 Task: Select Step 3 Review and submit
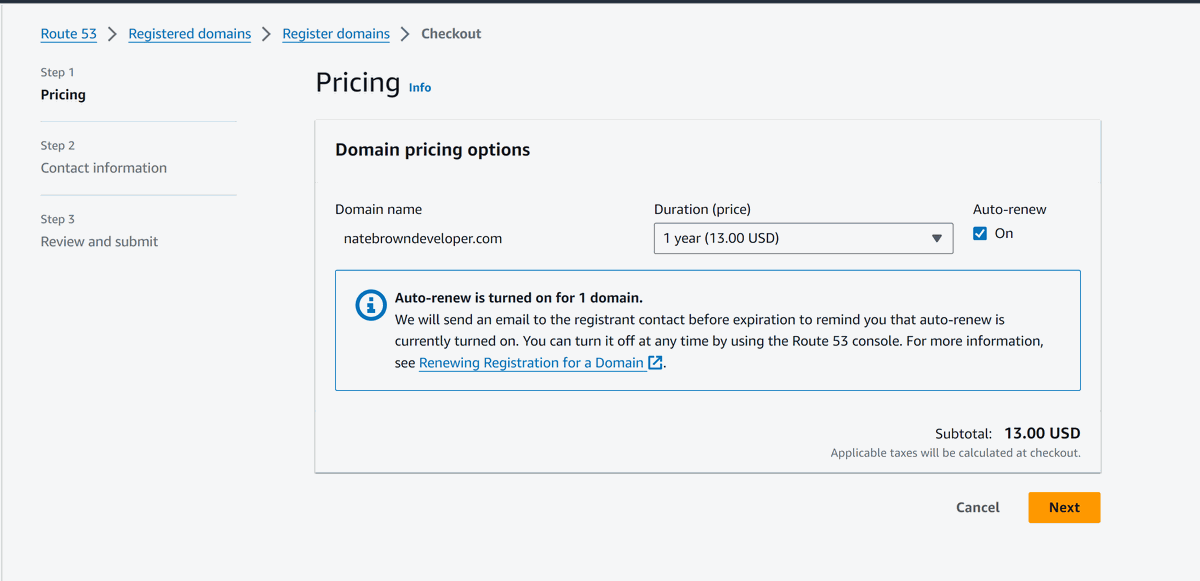(99, 241)
